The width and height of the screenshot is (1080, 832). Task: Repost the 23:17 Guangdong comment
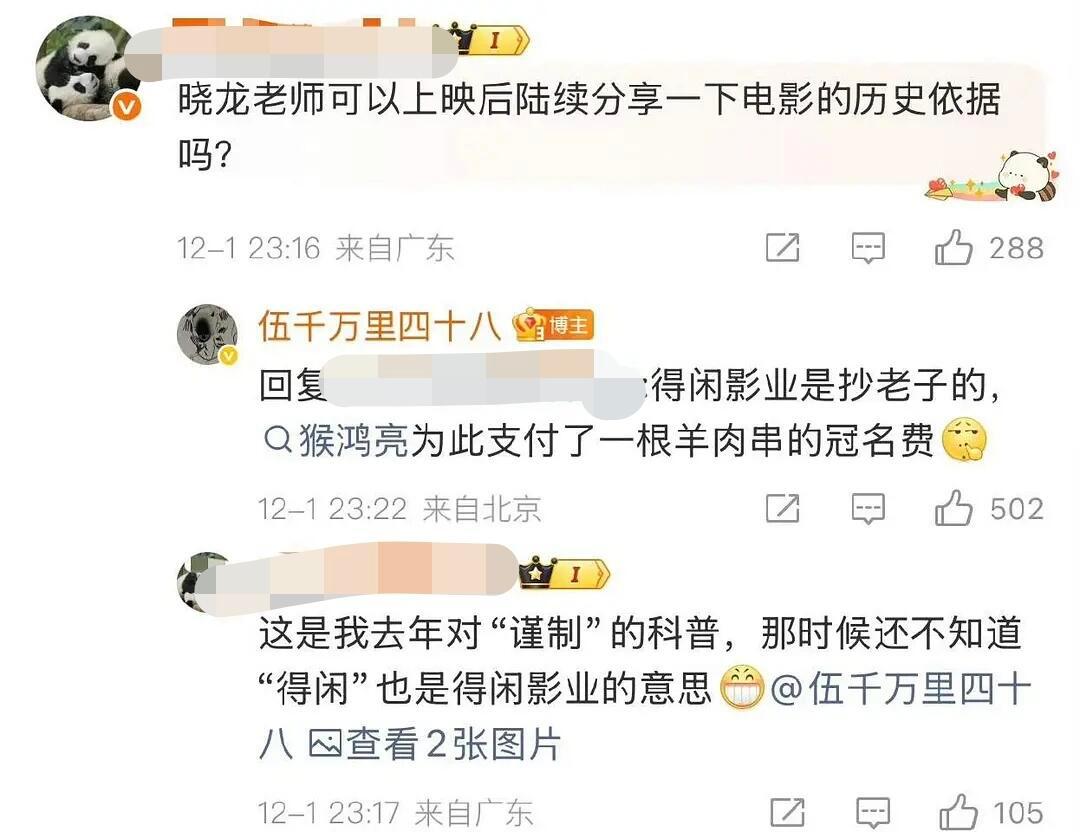(x=787, y=813)
